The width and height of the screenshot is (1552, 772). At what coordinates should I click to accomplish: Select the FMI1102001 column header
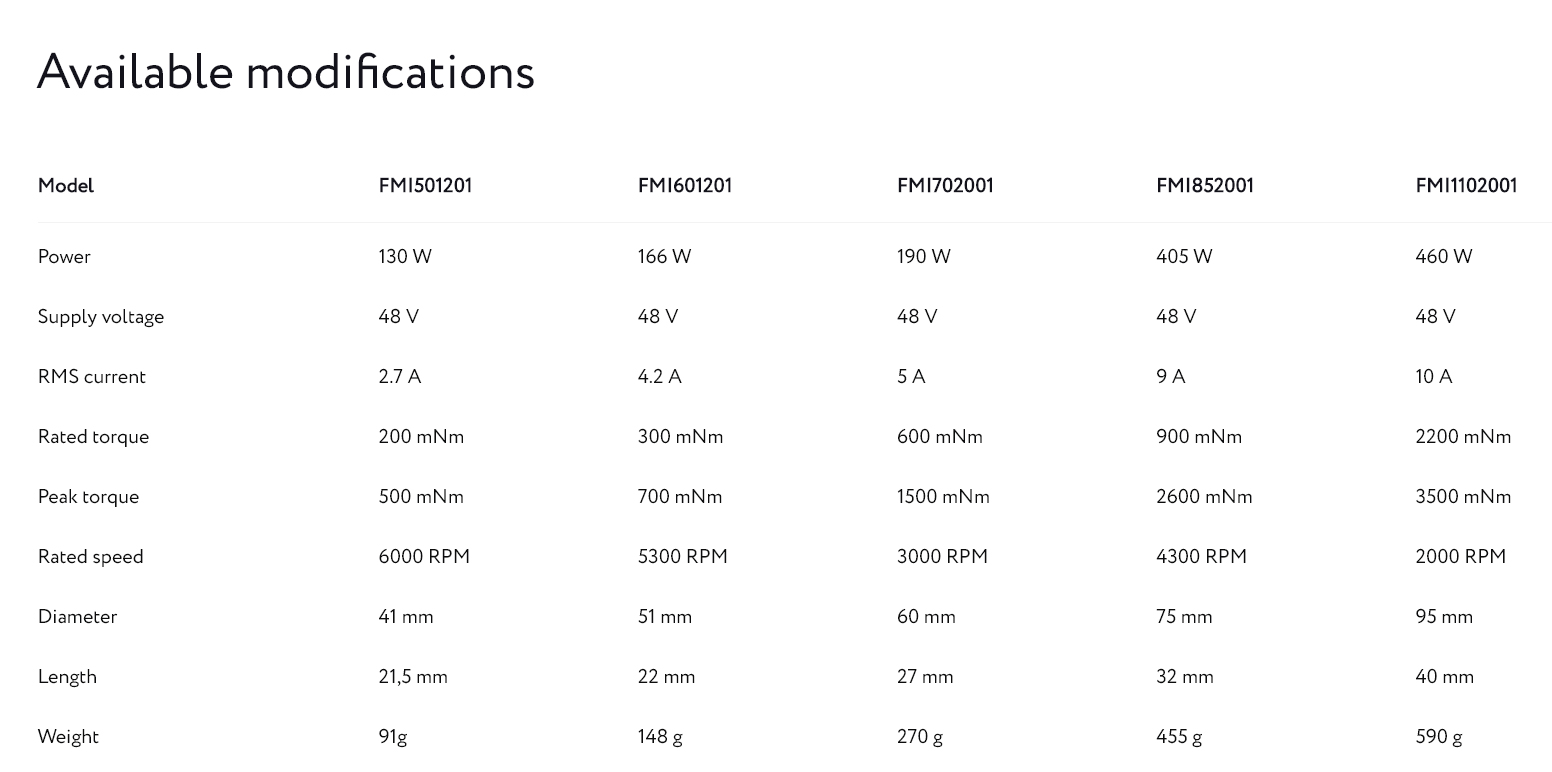1466,186
